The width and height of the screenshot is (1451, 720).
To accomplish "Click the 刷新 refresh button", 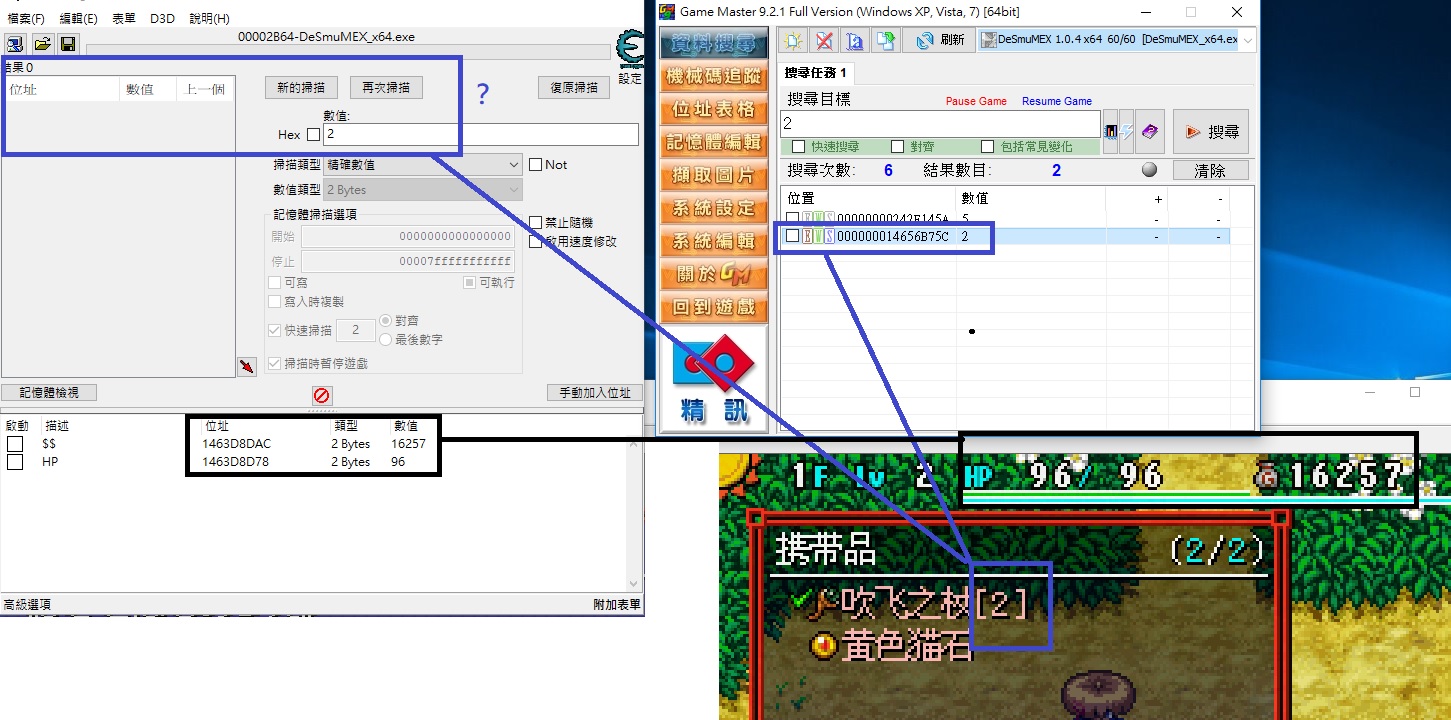I will coord(940,40).
